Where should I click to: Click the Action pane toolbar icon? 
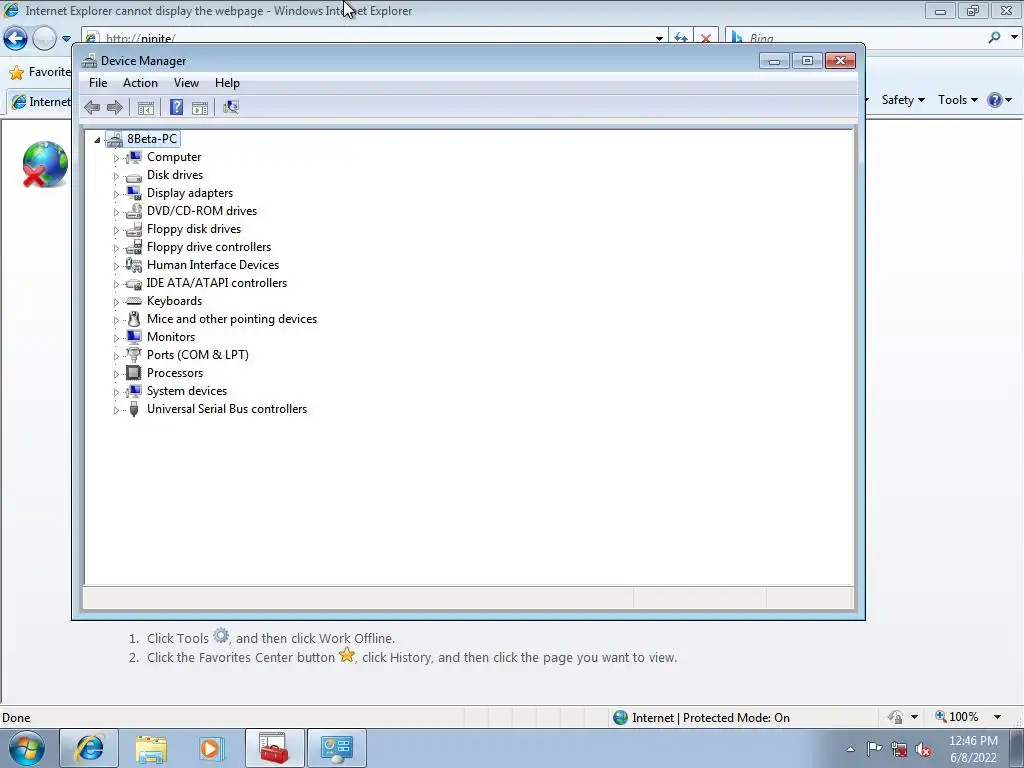pos(200,108)
